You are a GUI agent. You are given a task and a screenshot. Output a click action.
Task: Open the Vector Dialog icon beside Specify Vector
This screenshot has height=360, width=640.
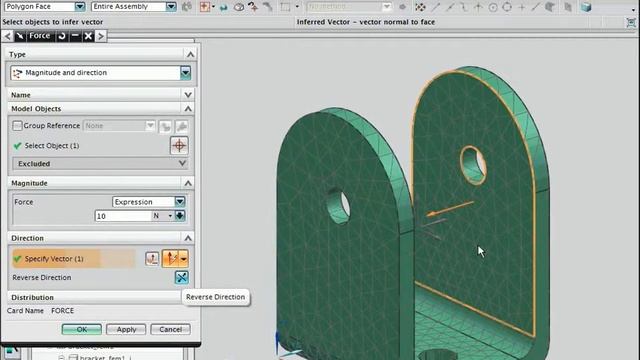152,259
